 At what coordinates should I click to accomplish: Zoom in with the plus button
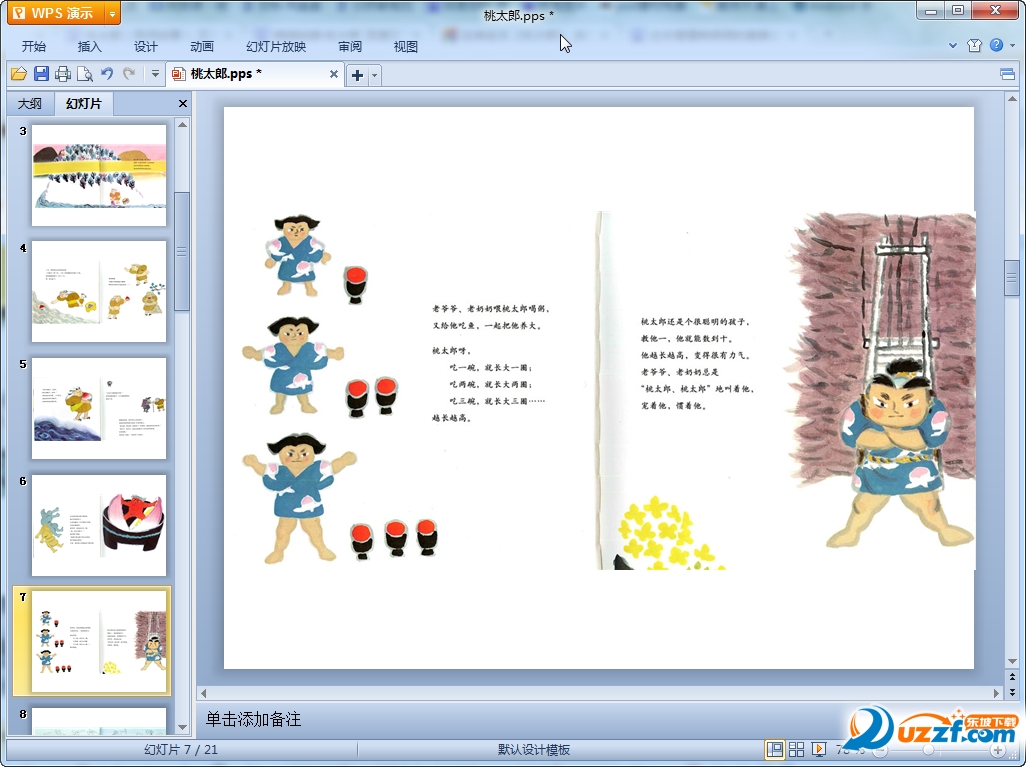tap(997, 750)
